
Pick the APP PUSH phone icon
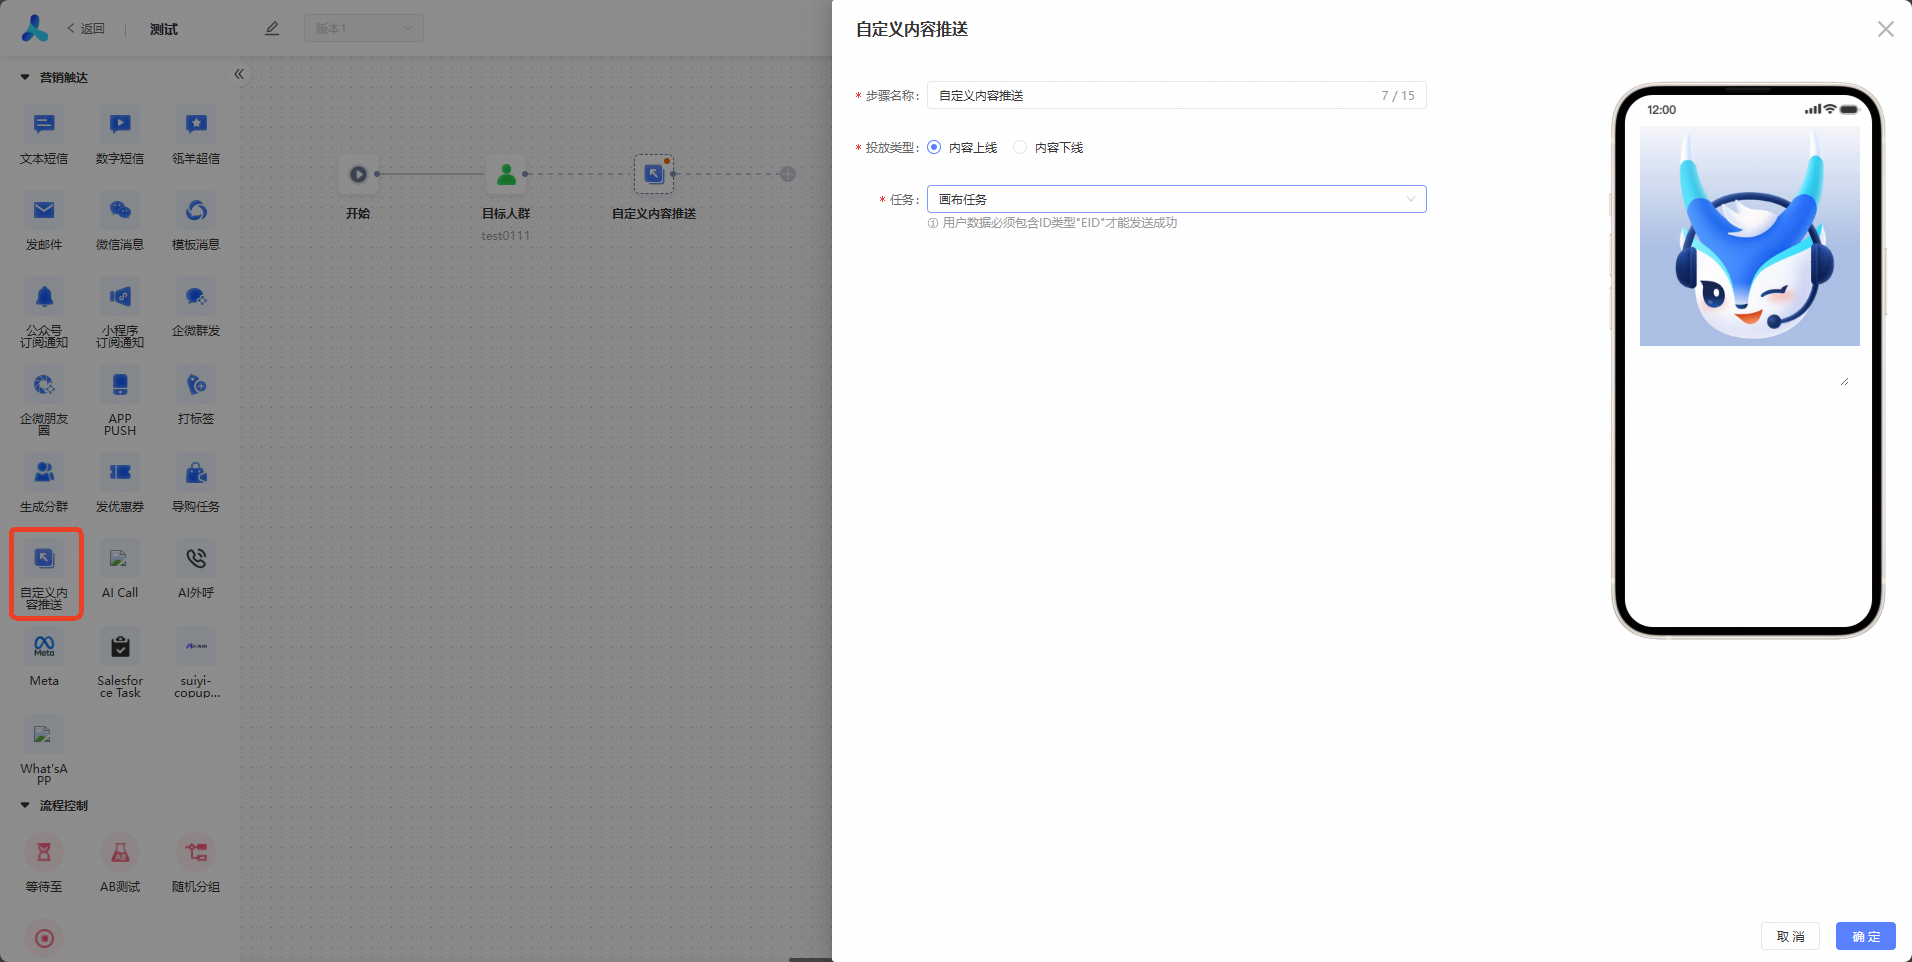tap(120, 384)
